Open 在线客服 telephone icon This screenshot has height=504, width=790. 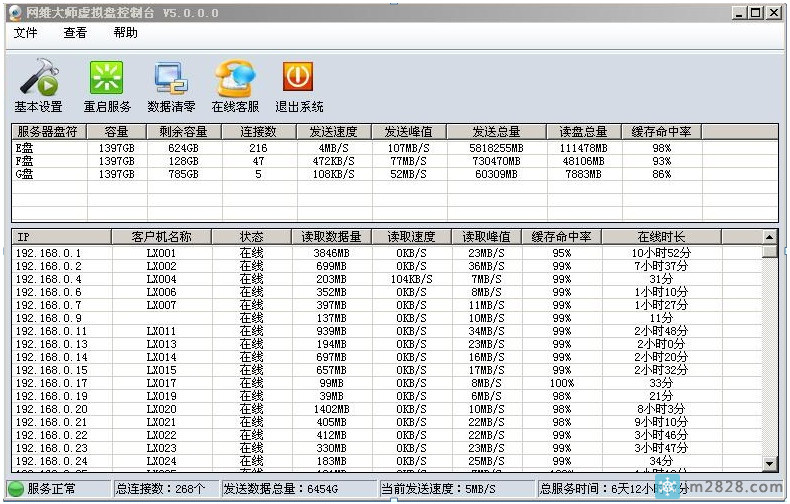(235, 78)
